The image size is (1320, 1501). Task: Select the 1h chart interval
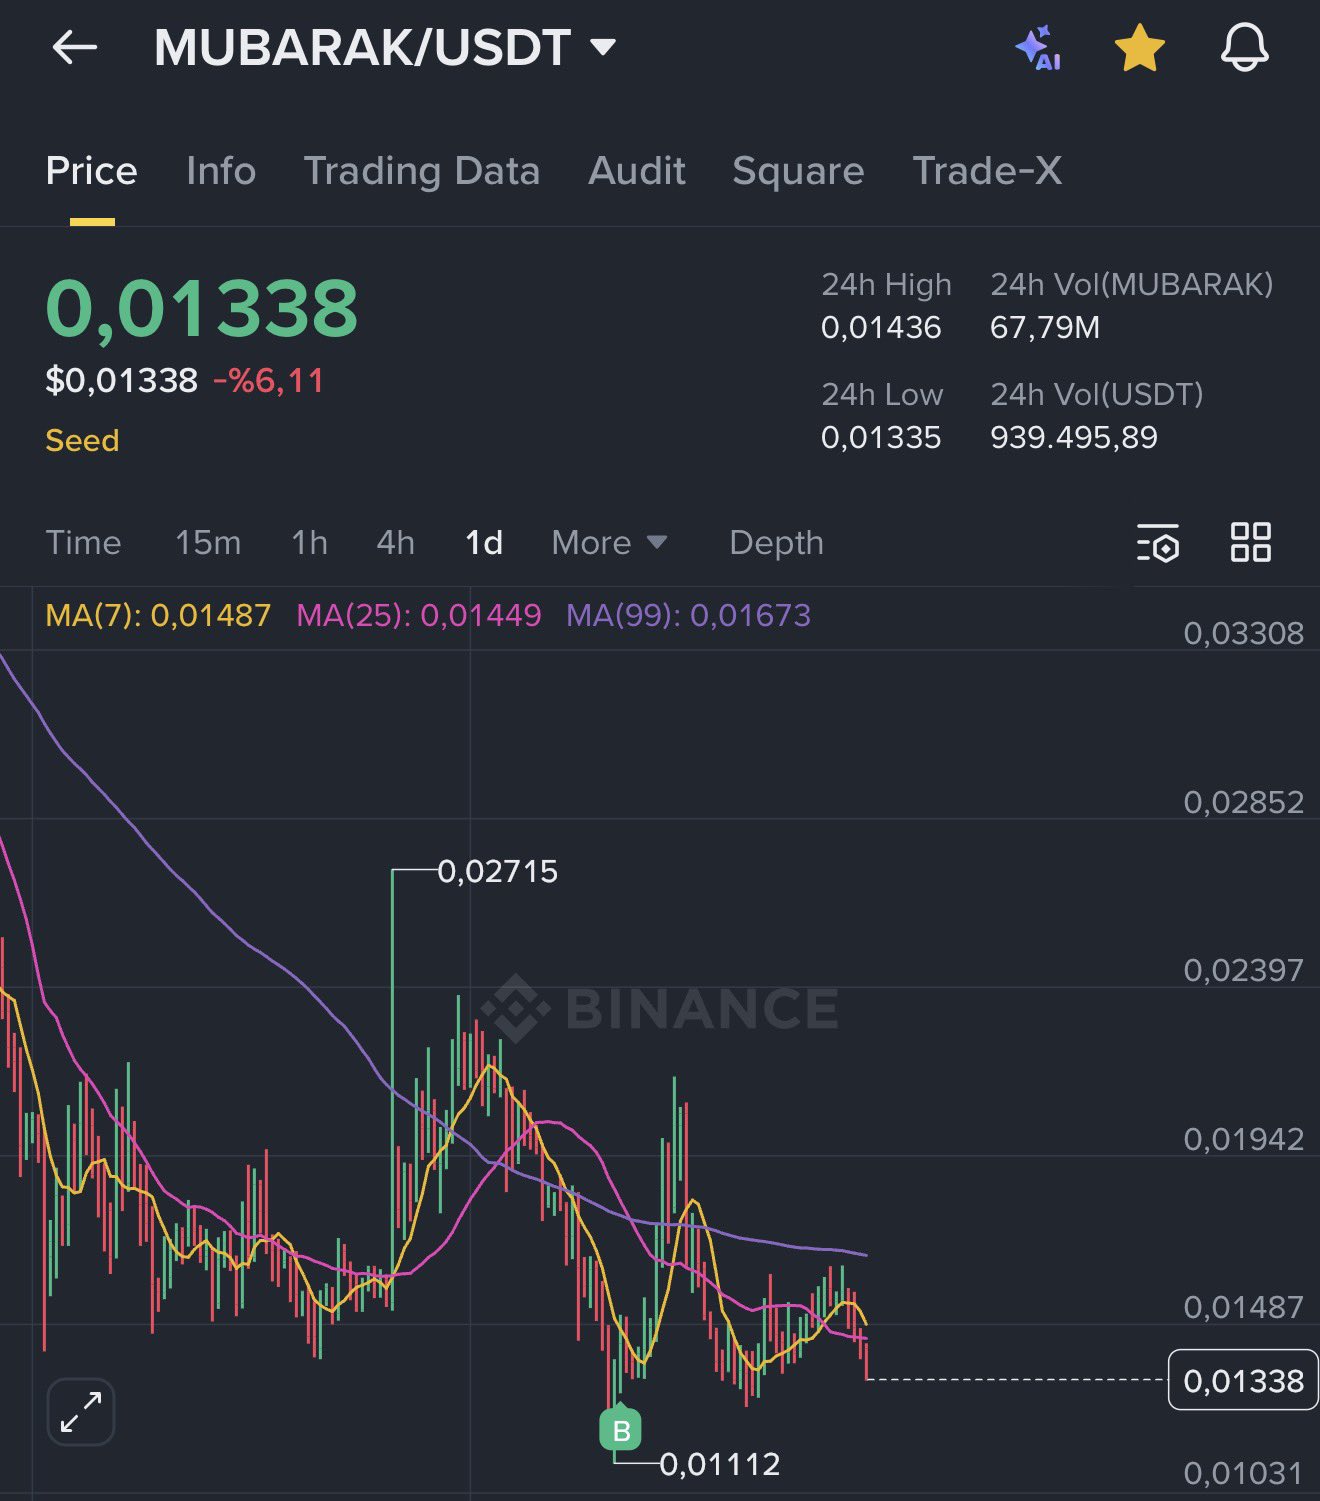pos(310,542)
